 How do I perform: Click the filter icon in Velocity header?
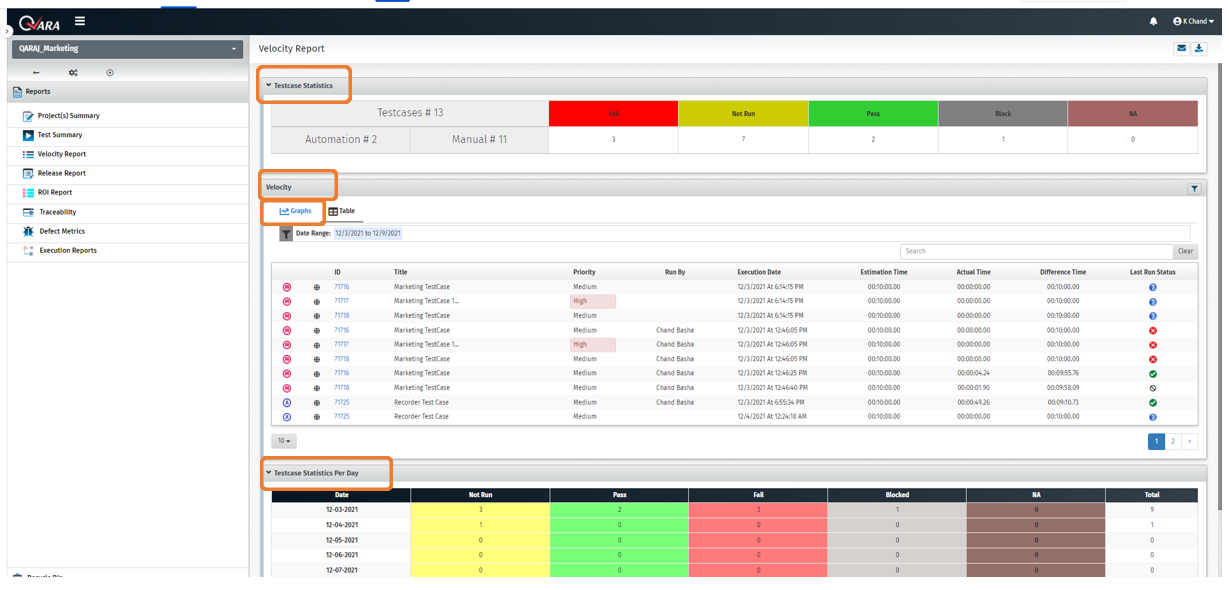(1194, 188)
